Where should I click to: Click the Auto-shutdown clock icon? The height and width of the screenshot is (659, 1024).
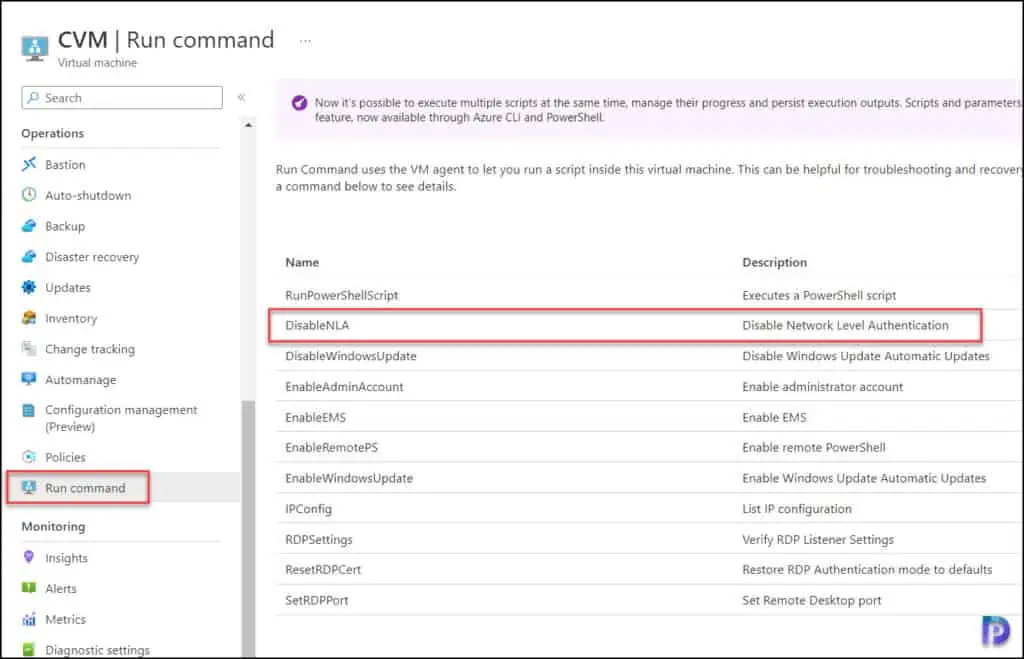[29, 195]
